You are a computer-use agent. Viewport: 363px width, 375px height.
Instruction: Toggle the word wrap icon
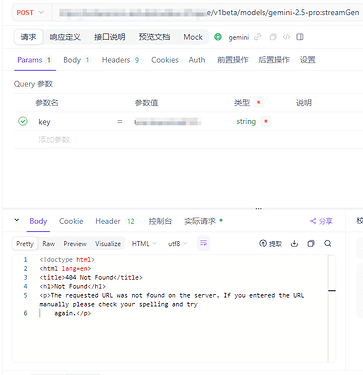click(203, 243)
